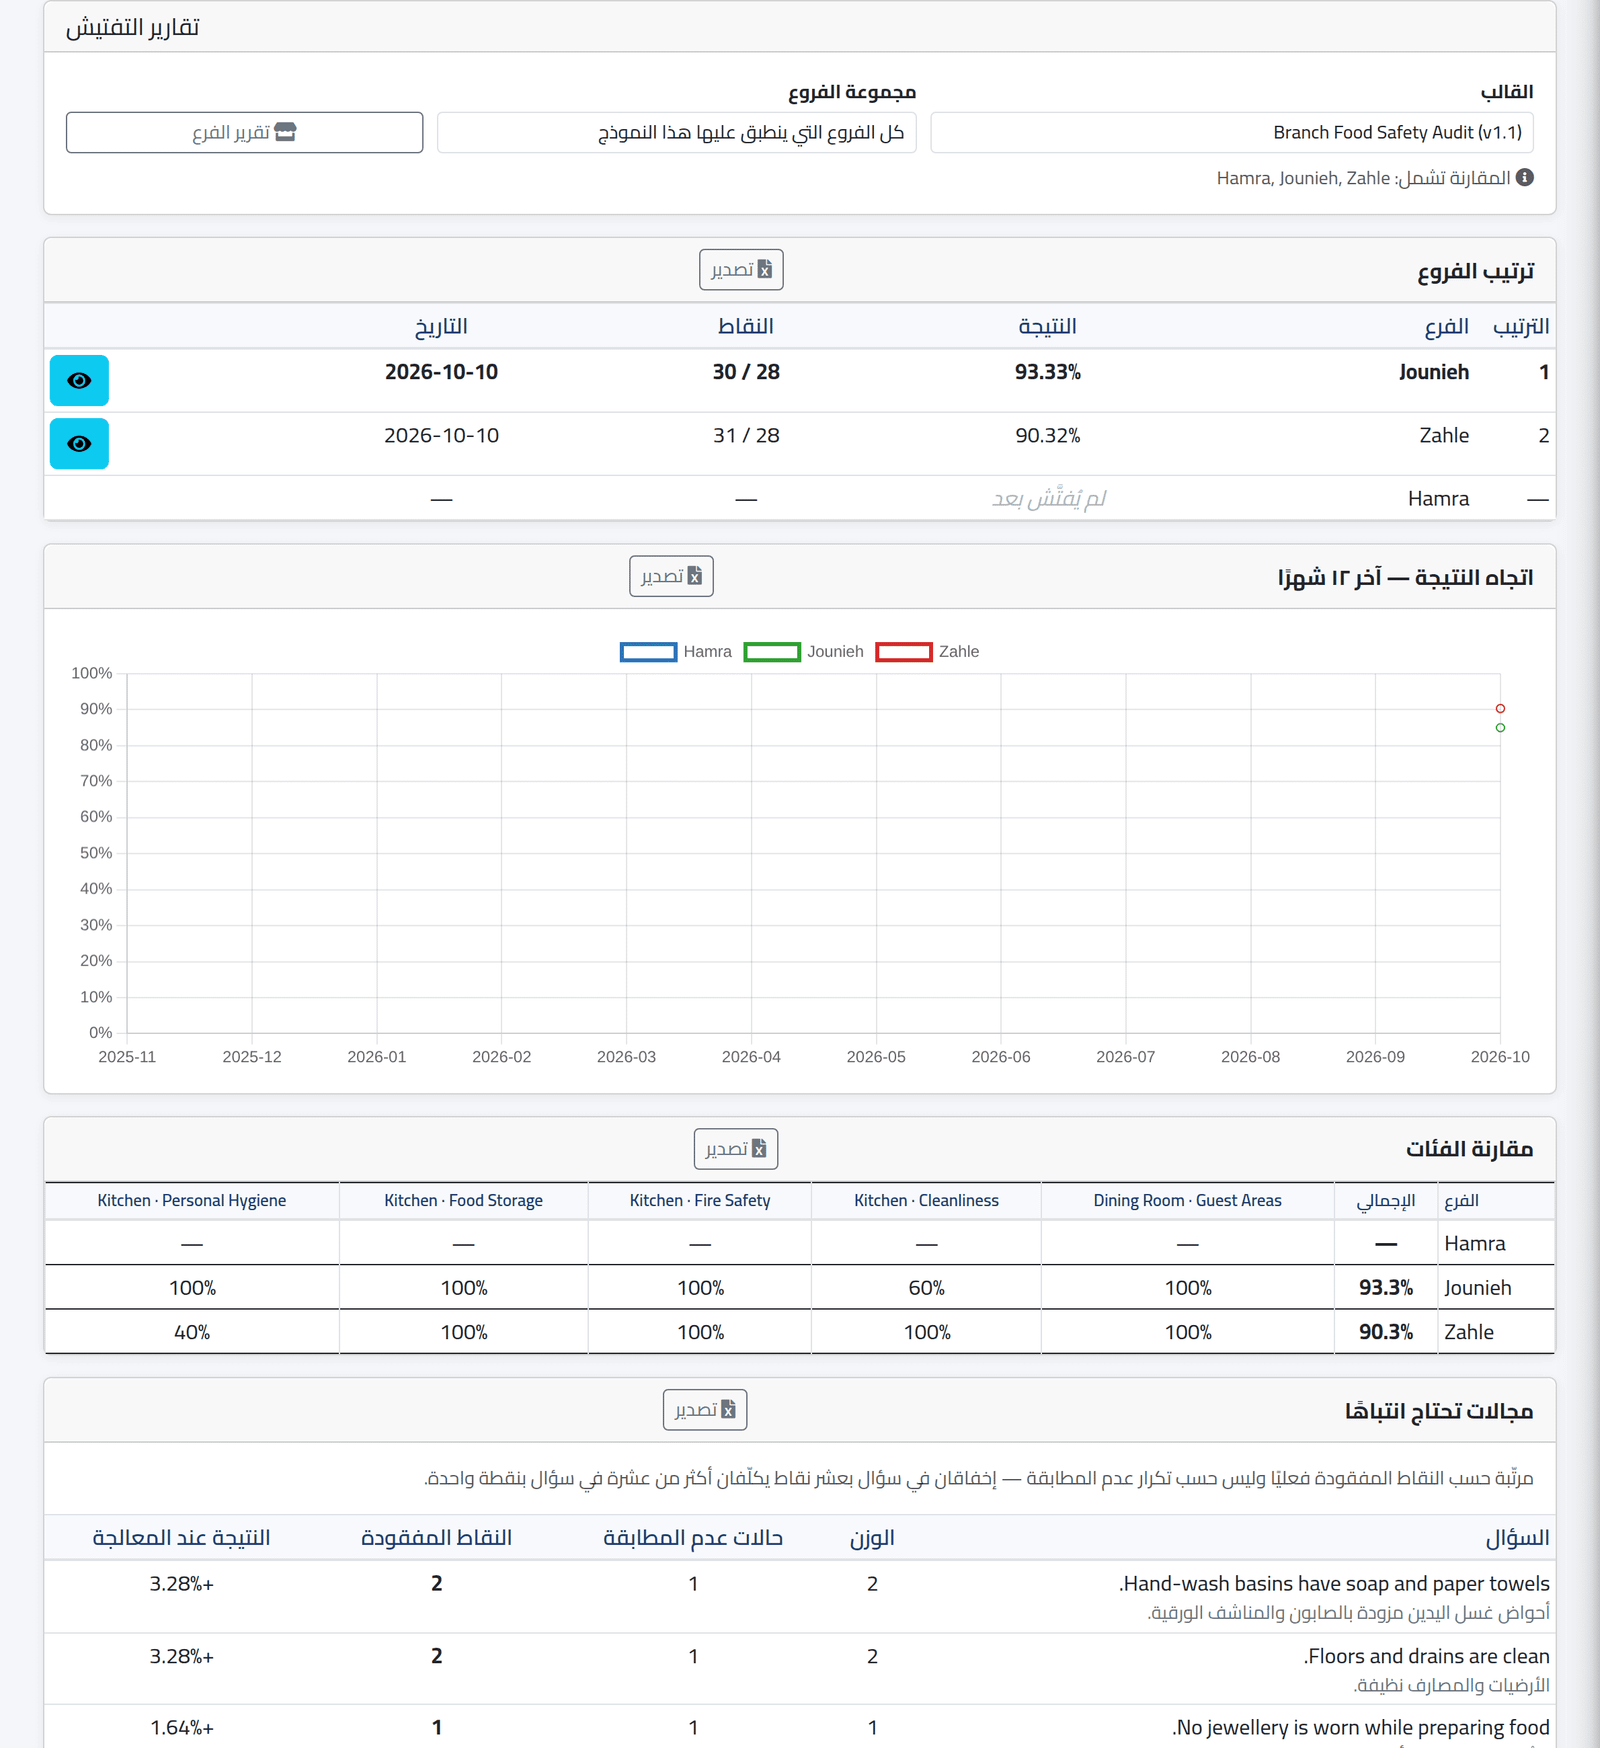Select Hamra row not inspected yet text
Viewport: 1600px width, 1748px height.
coord(1048,498)
